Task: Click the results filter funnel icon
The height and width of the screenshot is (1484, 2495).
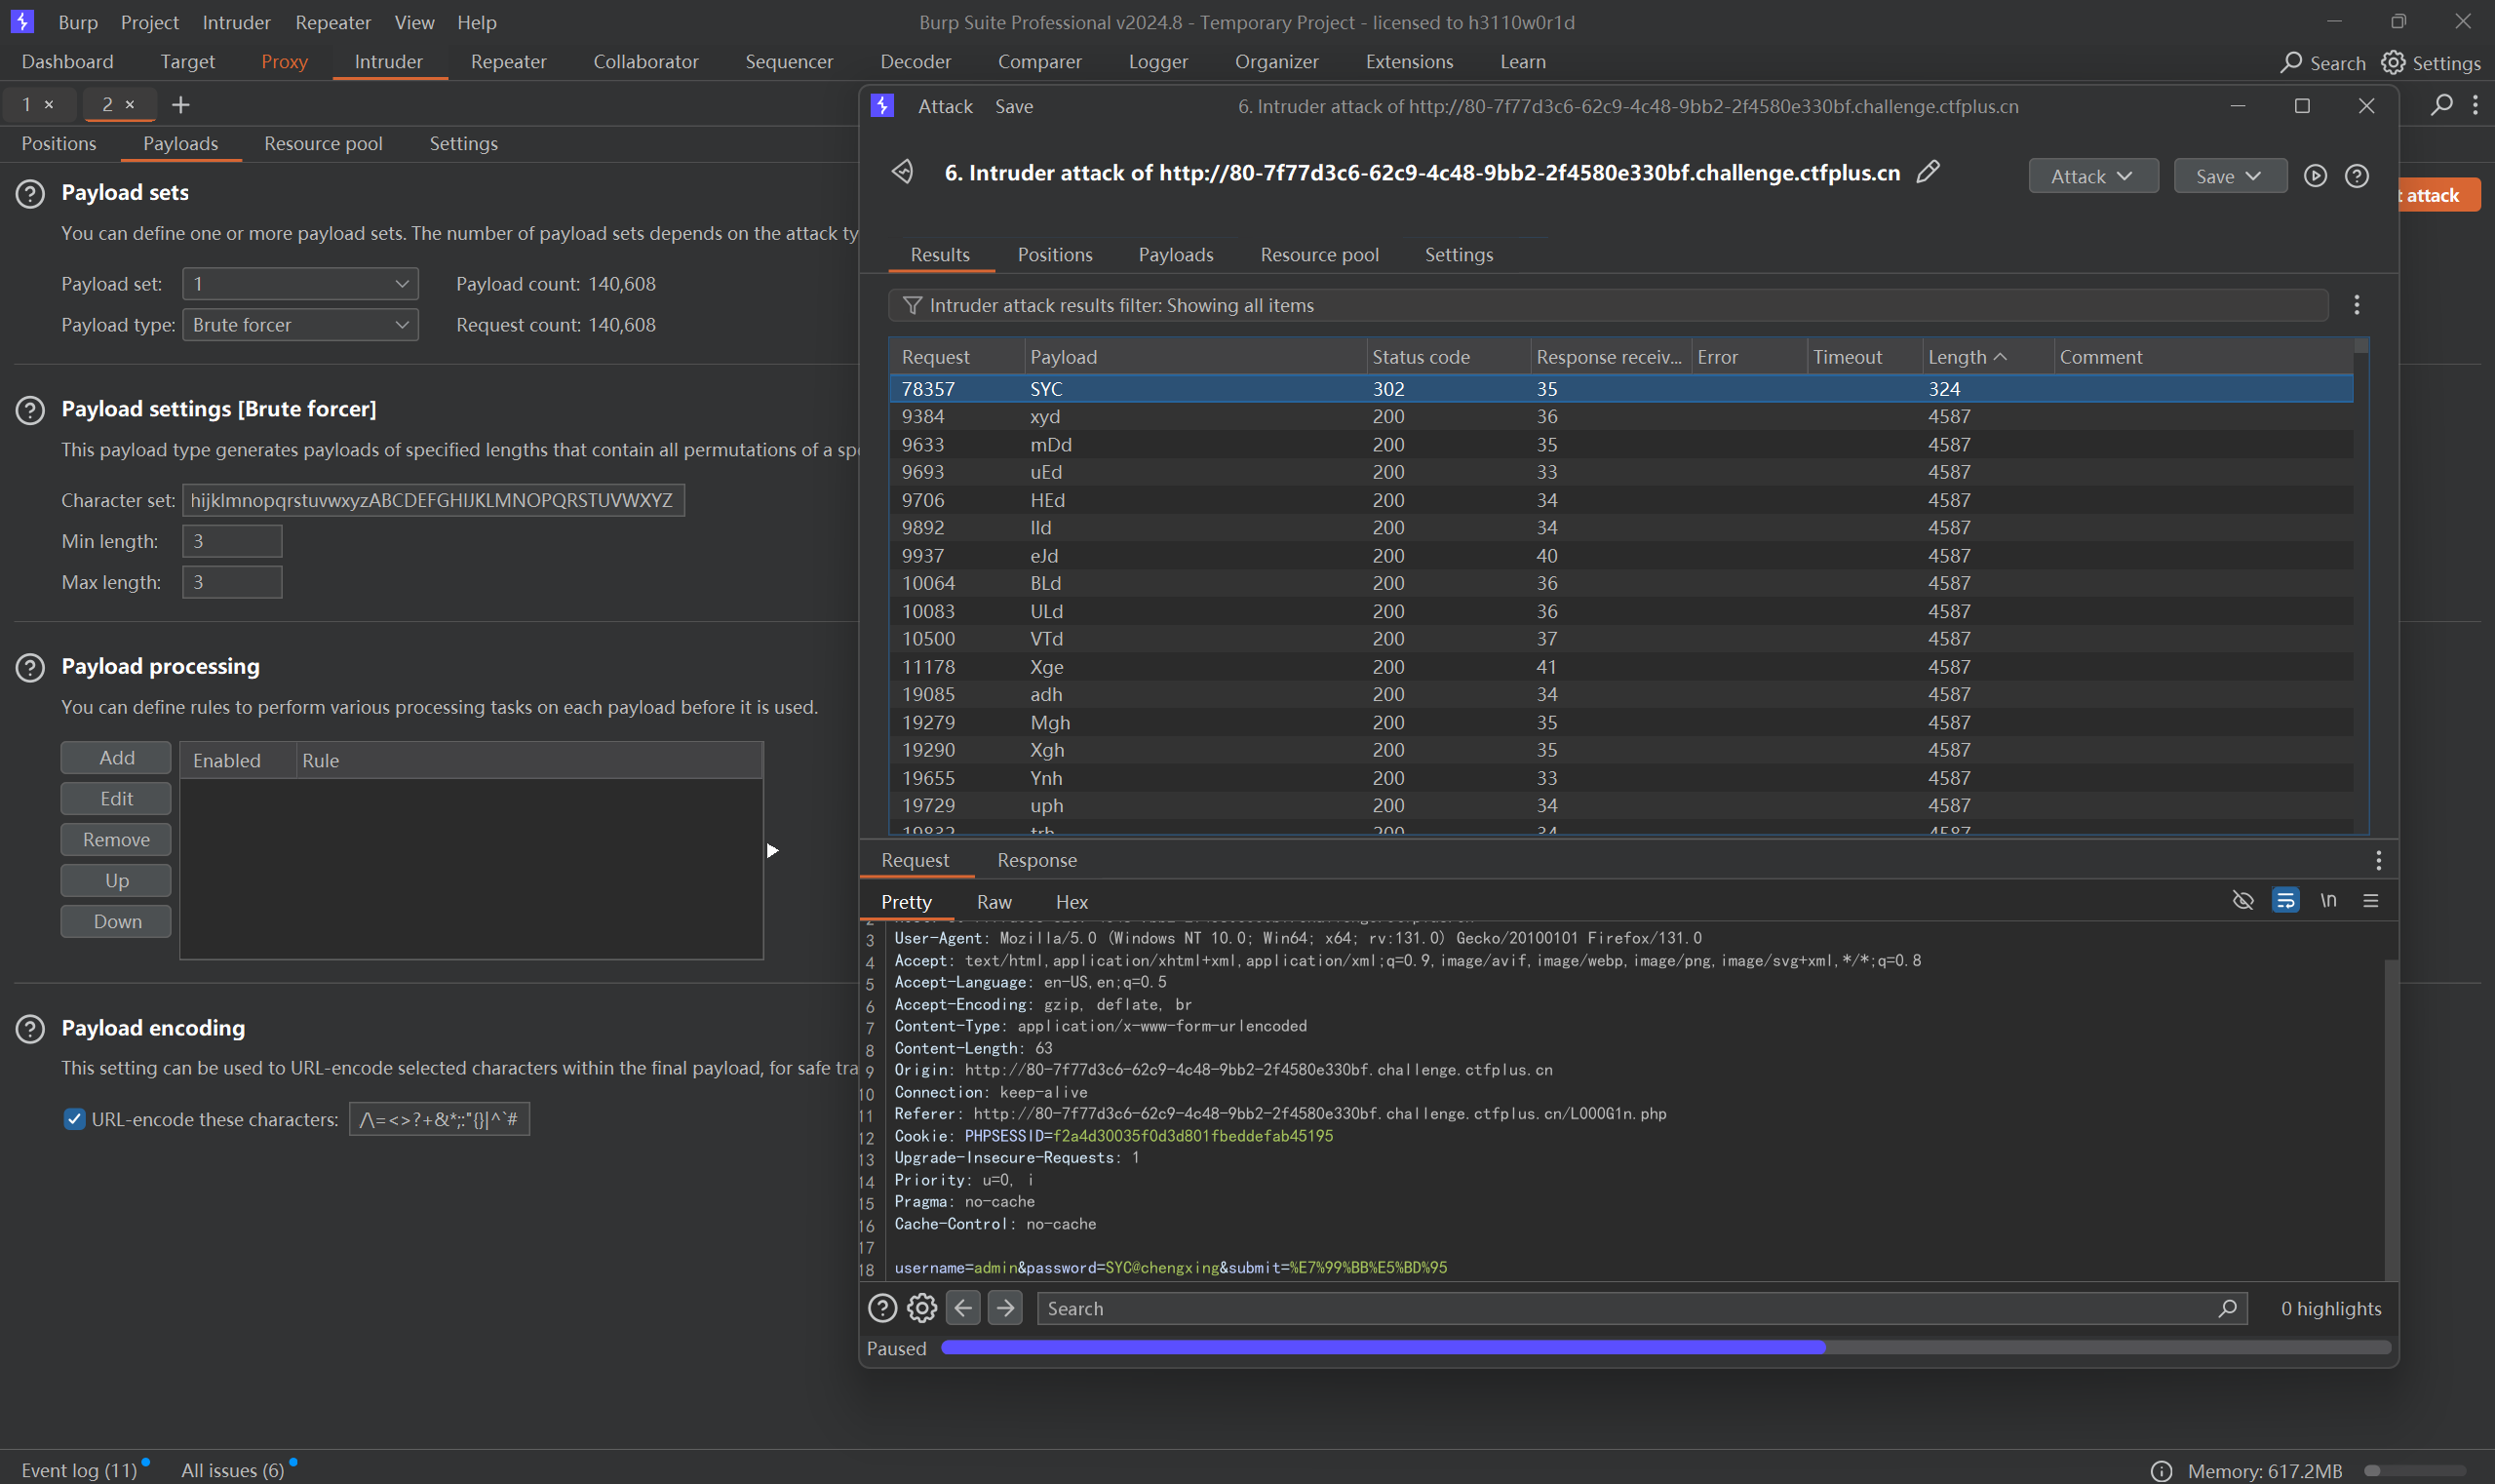Action: click(911, 305)
